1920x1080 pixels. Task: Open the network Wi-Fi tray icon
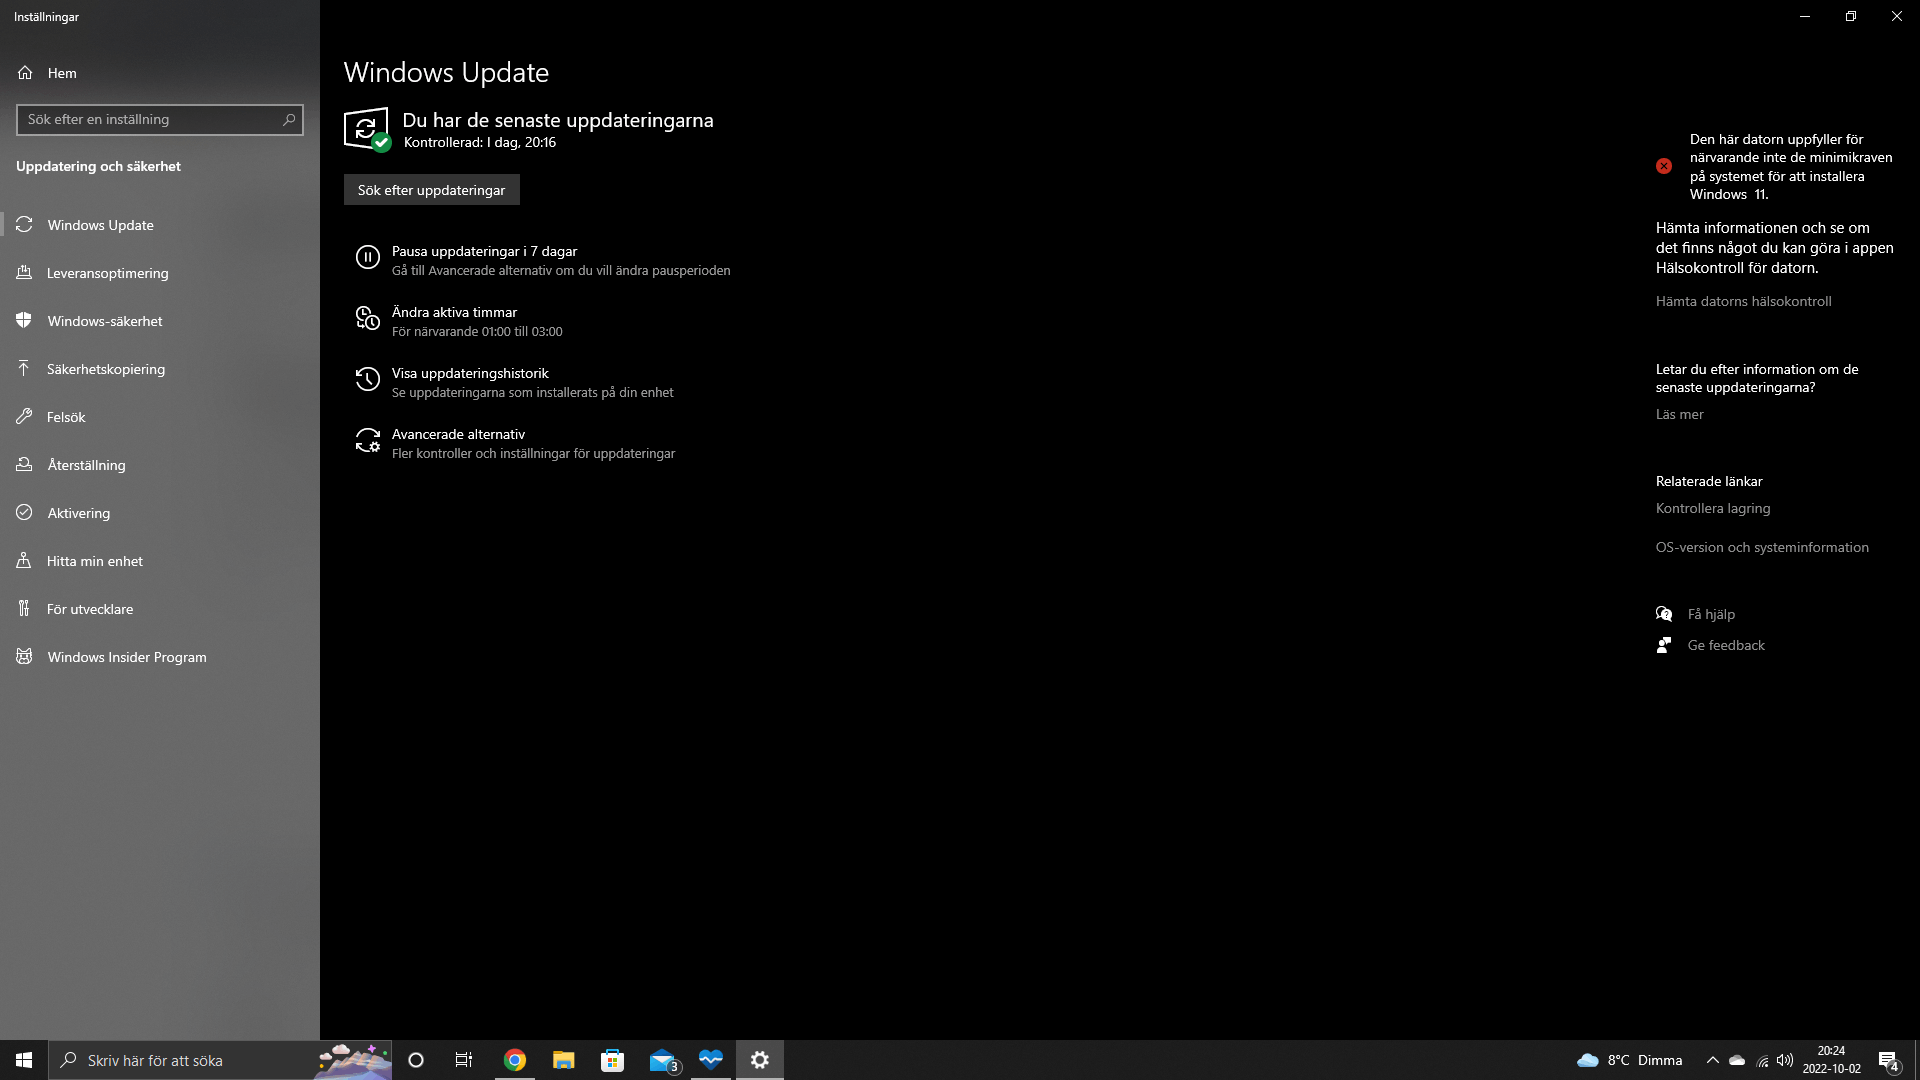pos(1762,1060)
